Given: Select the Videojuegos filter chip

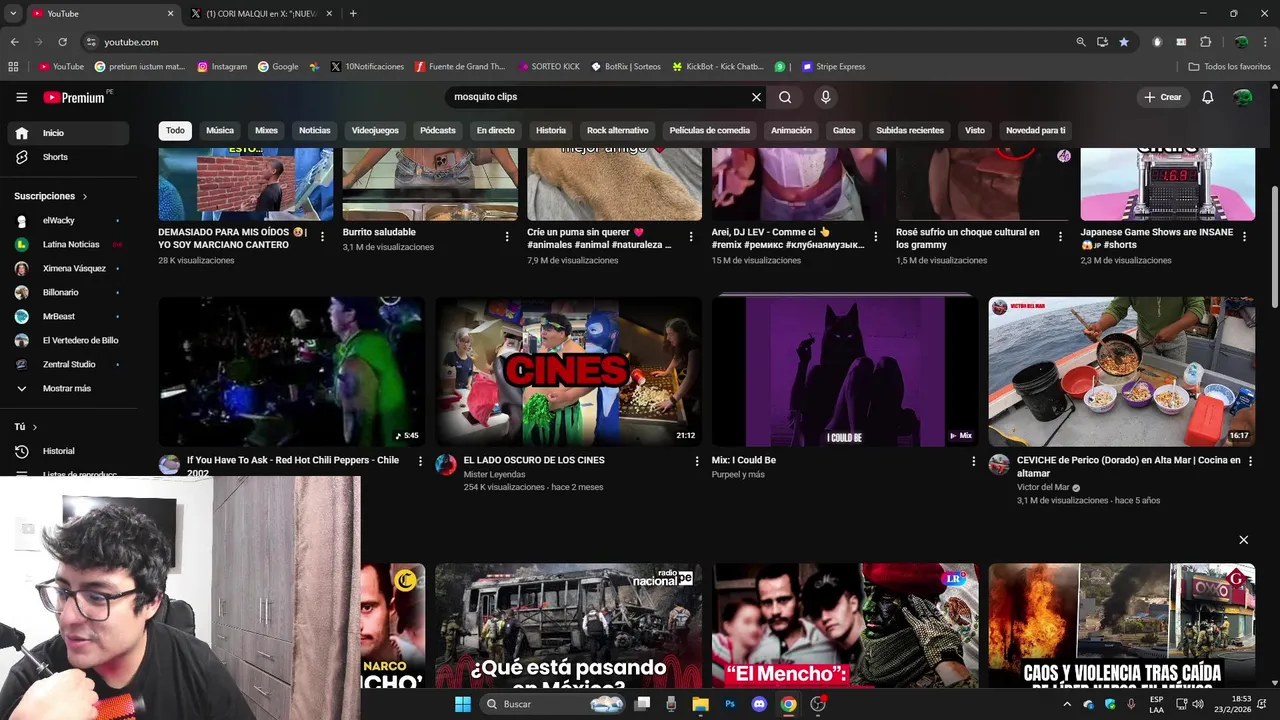Looking at the screenshot, I should 375,130.
